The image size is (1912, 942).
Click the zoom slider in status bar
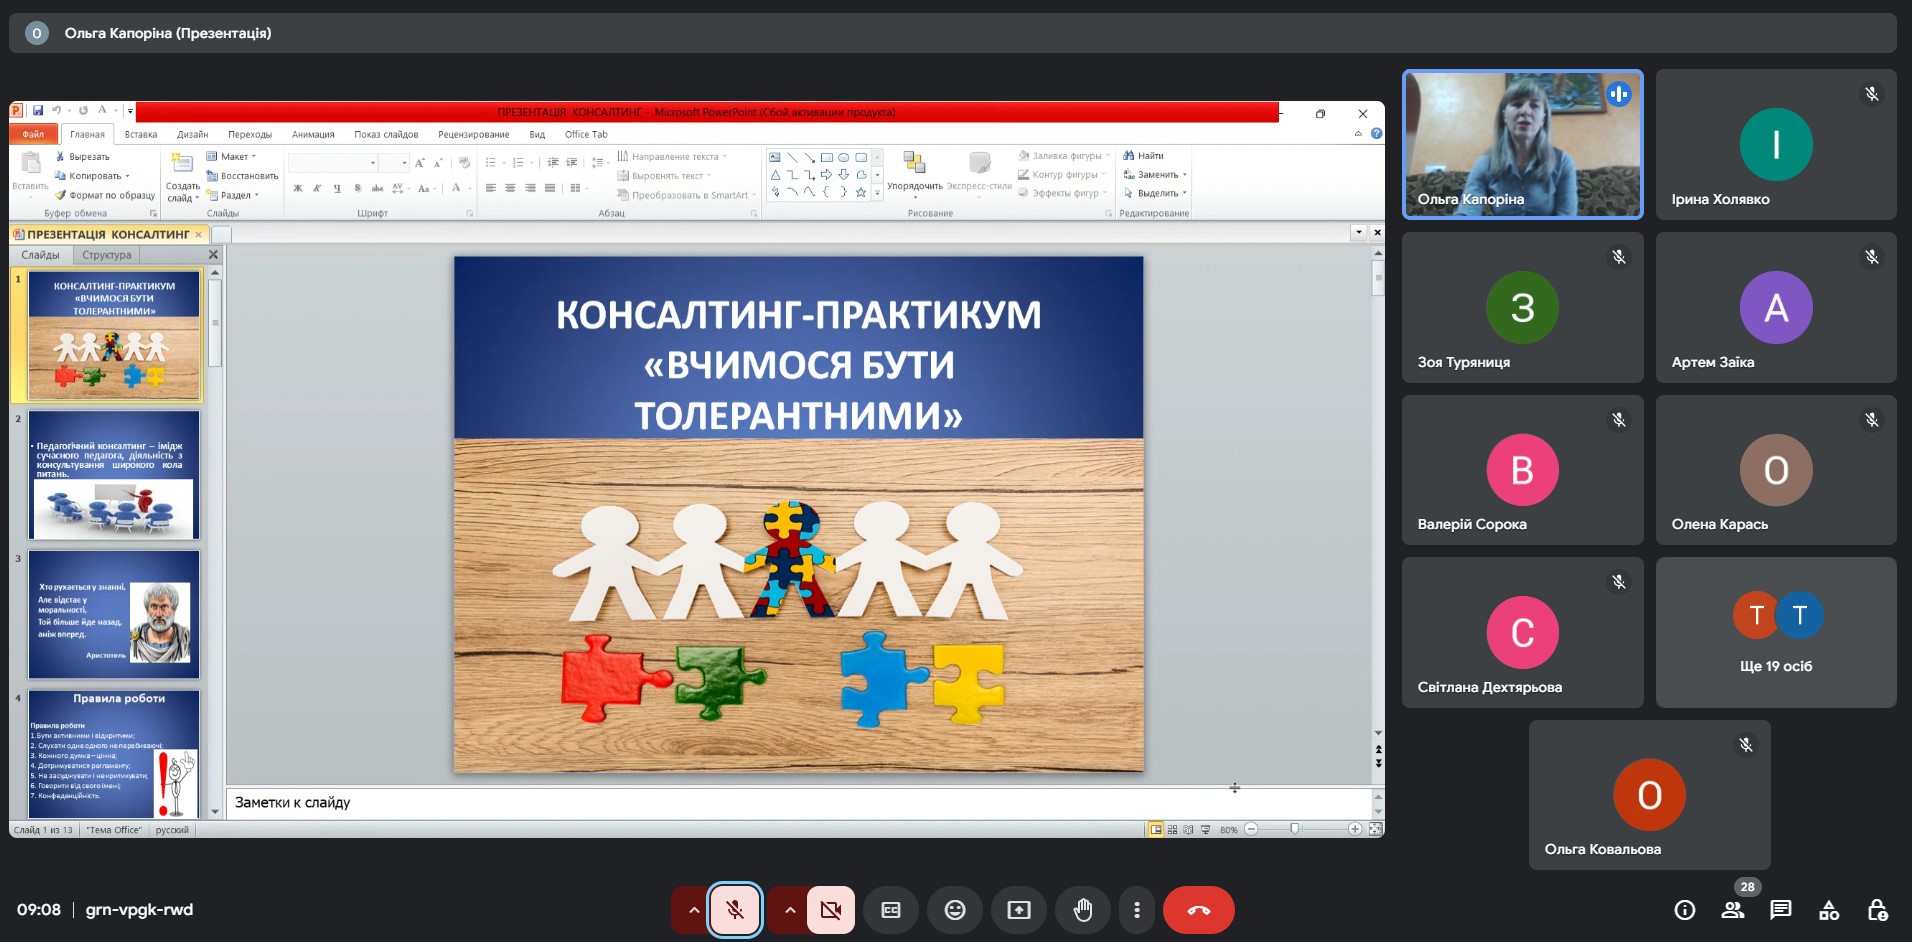point(1295,829)
